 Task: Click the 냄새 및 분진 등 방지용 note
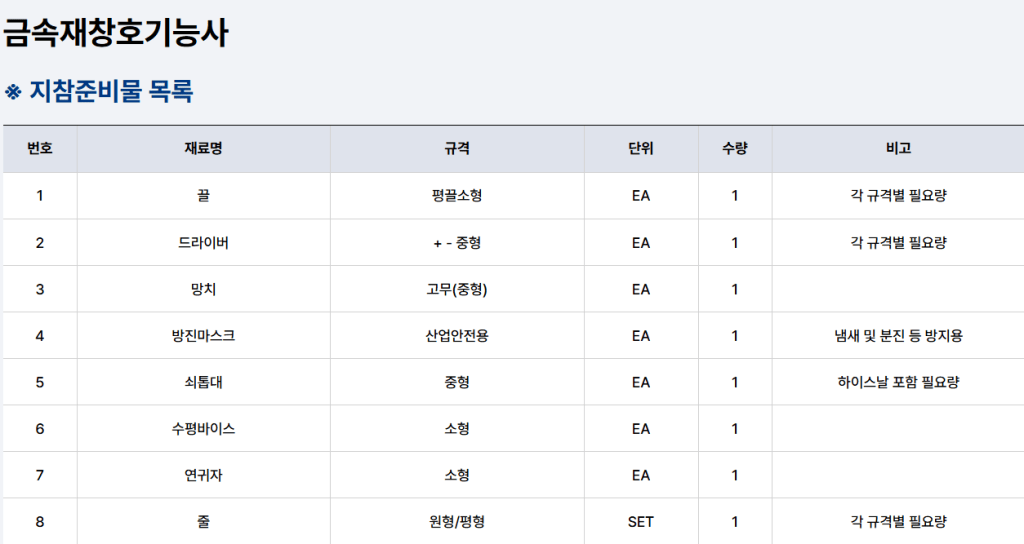899,336
